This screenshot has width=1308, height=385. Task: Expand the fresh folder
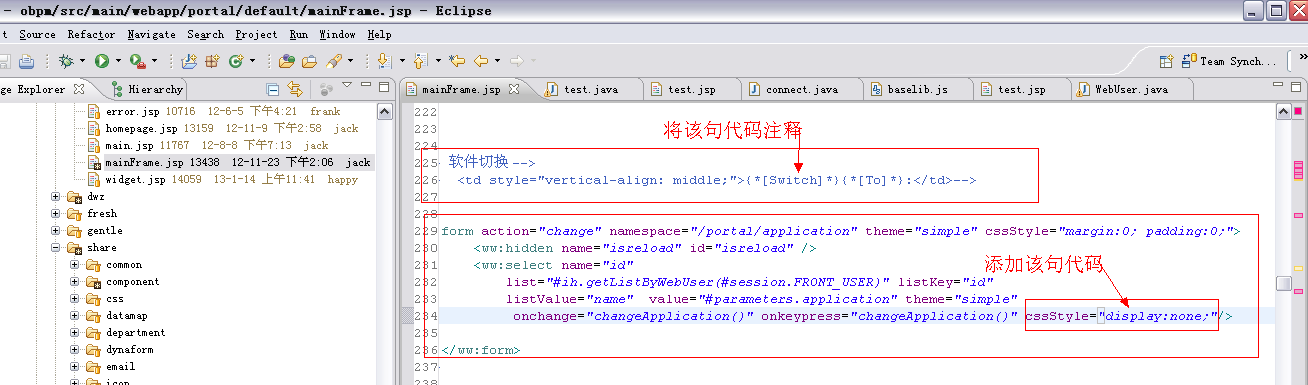[56, 214]
